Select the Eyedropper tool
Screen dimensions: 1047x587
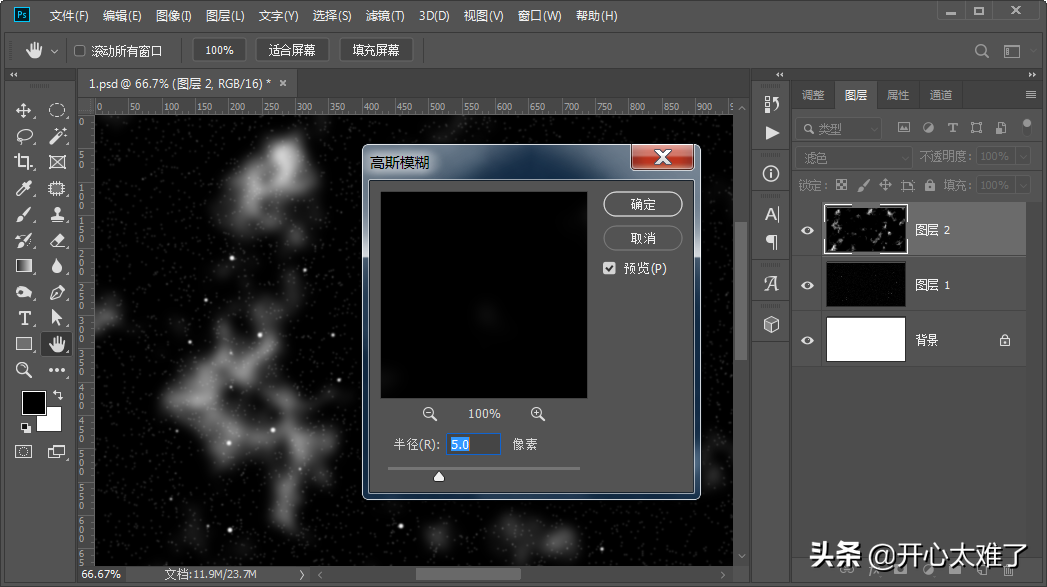[x=24, y=189]
